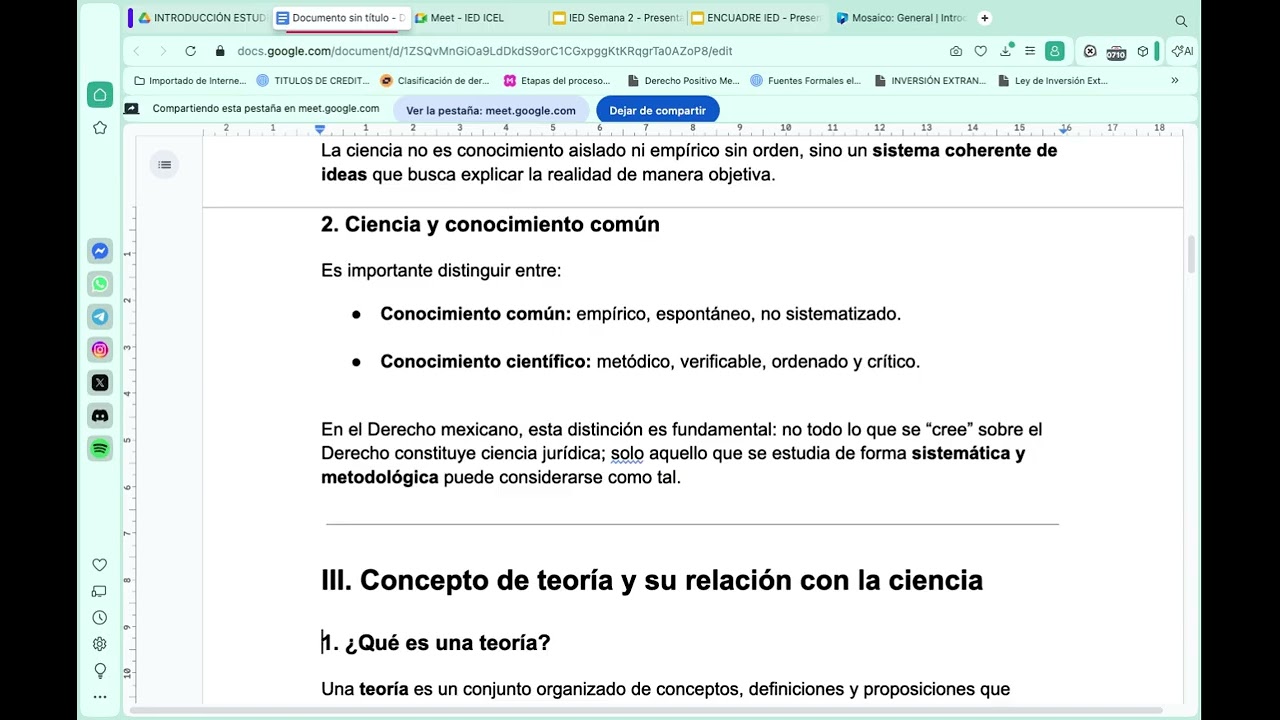1280x720 pixels.
Task: Click the purple tab island handle
Action: click(x=130, y=18)
